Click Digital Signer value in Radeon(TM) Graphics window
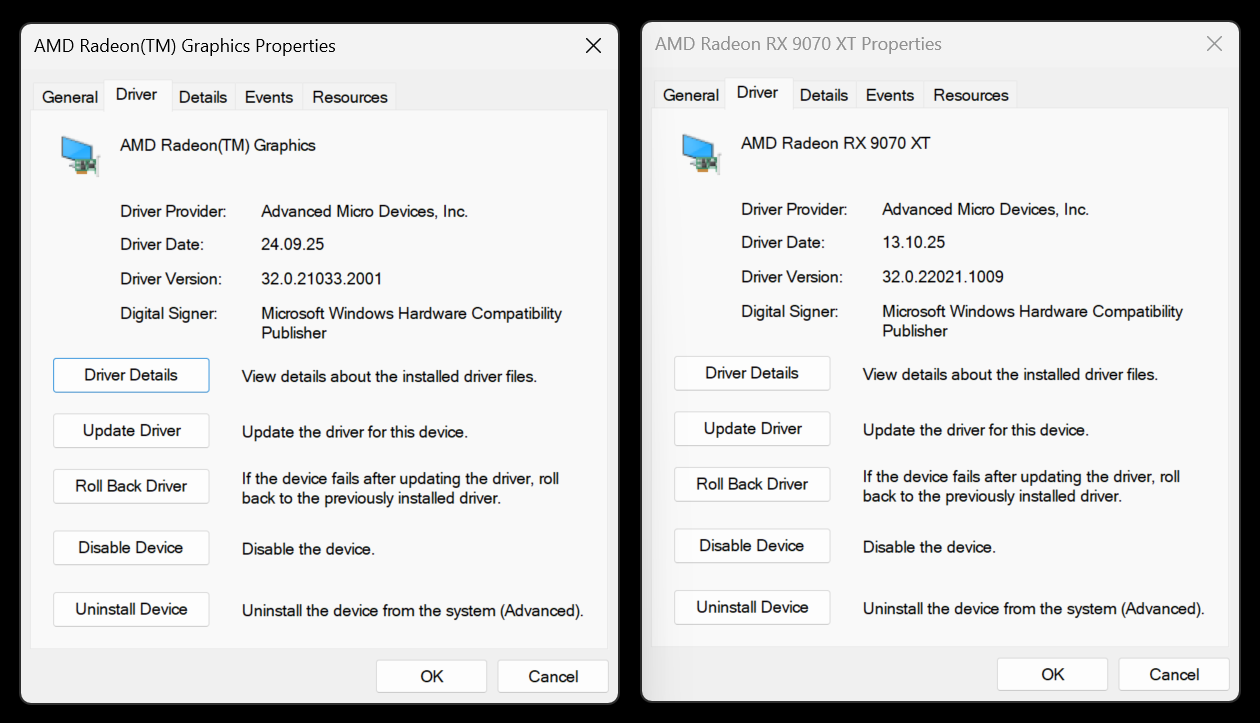The height and width of the screenshot is (723, 1260). [x=412, y=323]
